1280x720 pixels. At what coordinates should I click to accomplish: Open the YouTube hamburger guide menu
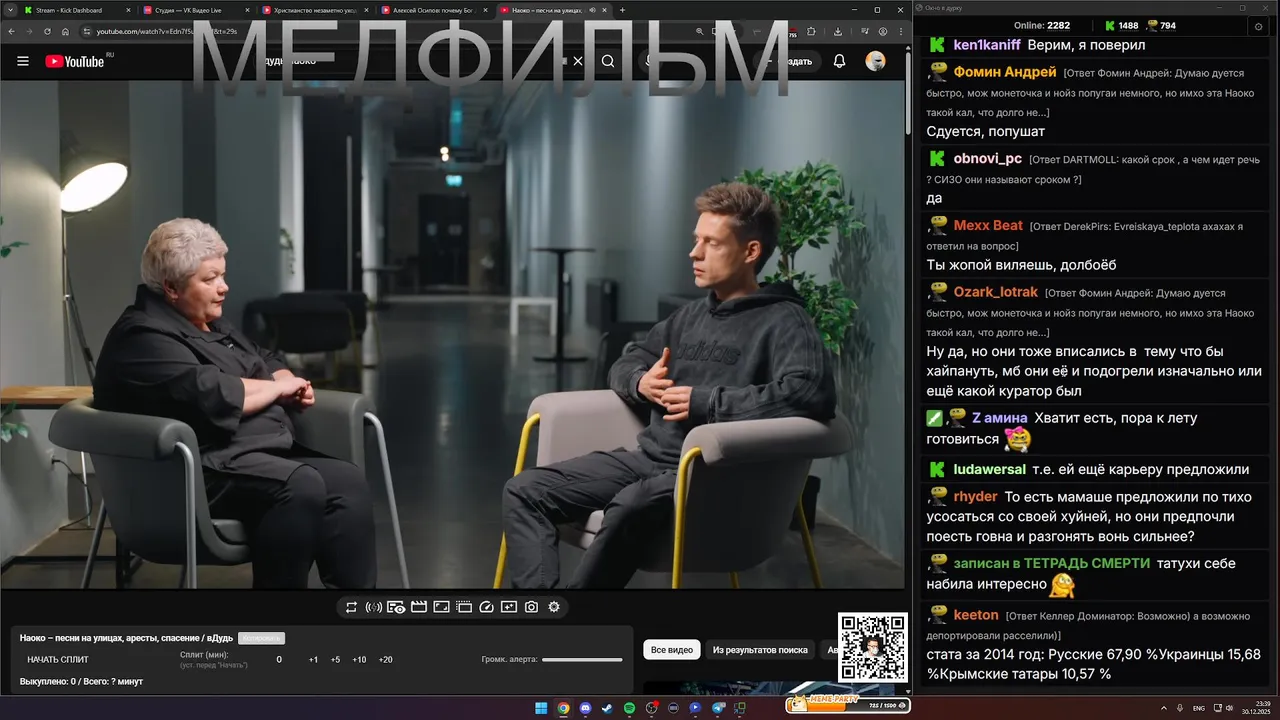[23, 61]
